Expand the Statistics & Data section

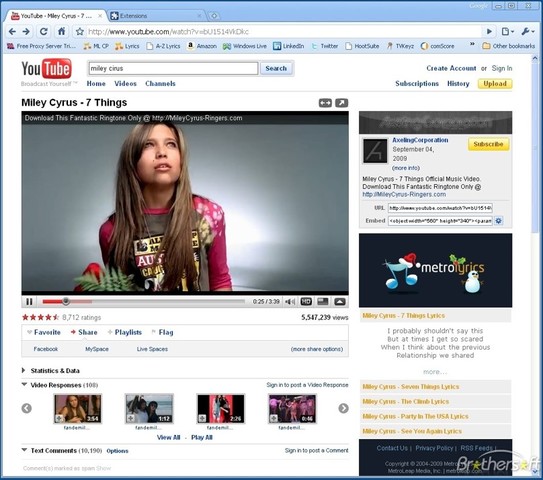point(51,371)
